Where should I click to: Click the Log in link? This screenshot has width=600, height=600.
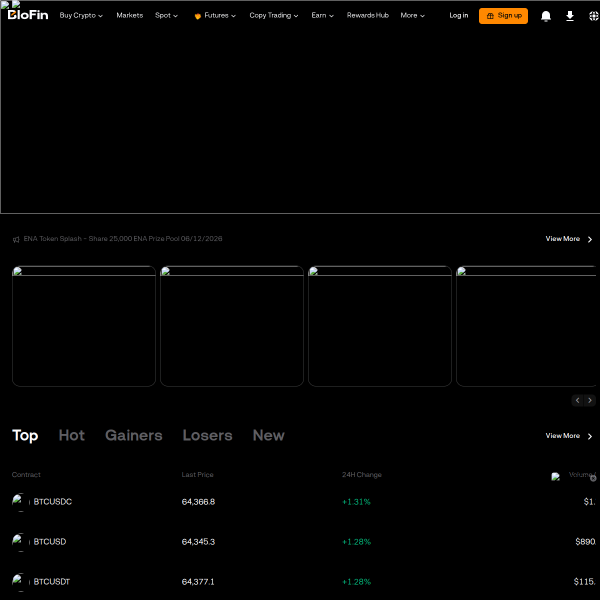pyautogui.click(x=458, y=15)
